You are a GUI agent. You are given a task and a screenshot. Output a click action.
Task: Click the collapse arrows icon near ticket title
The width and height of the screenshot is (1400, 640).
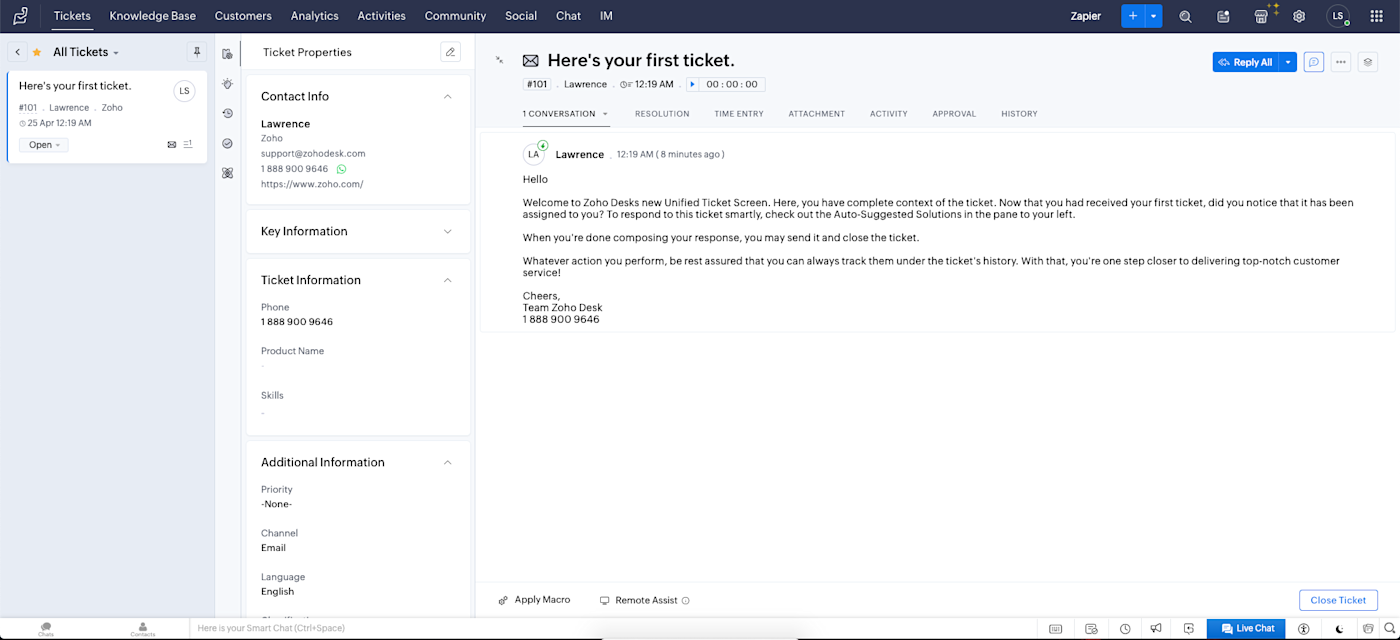tap(499, 60)
